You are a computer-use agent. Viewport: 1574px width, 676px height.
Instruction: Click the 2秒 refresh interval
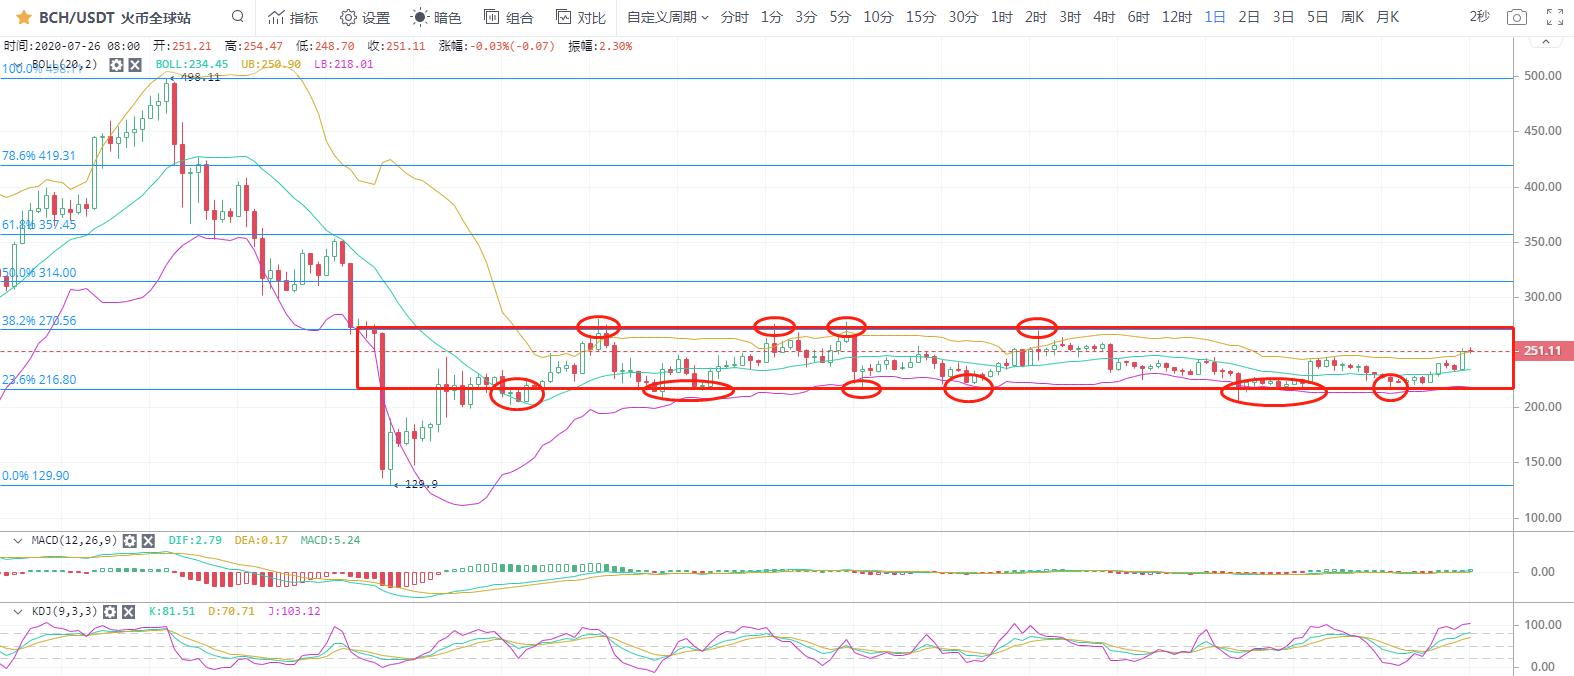point(1479,17)
